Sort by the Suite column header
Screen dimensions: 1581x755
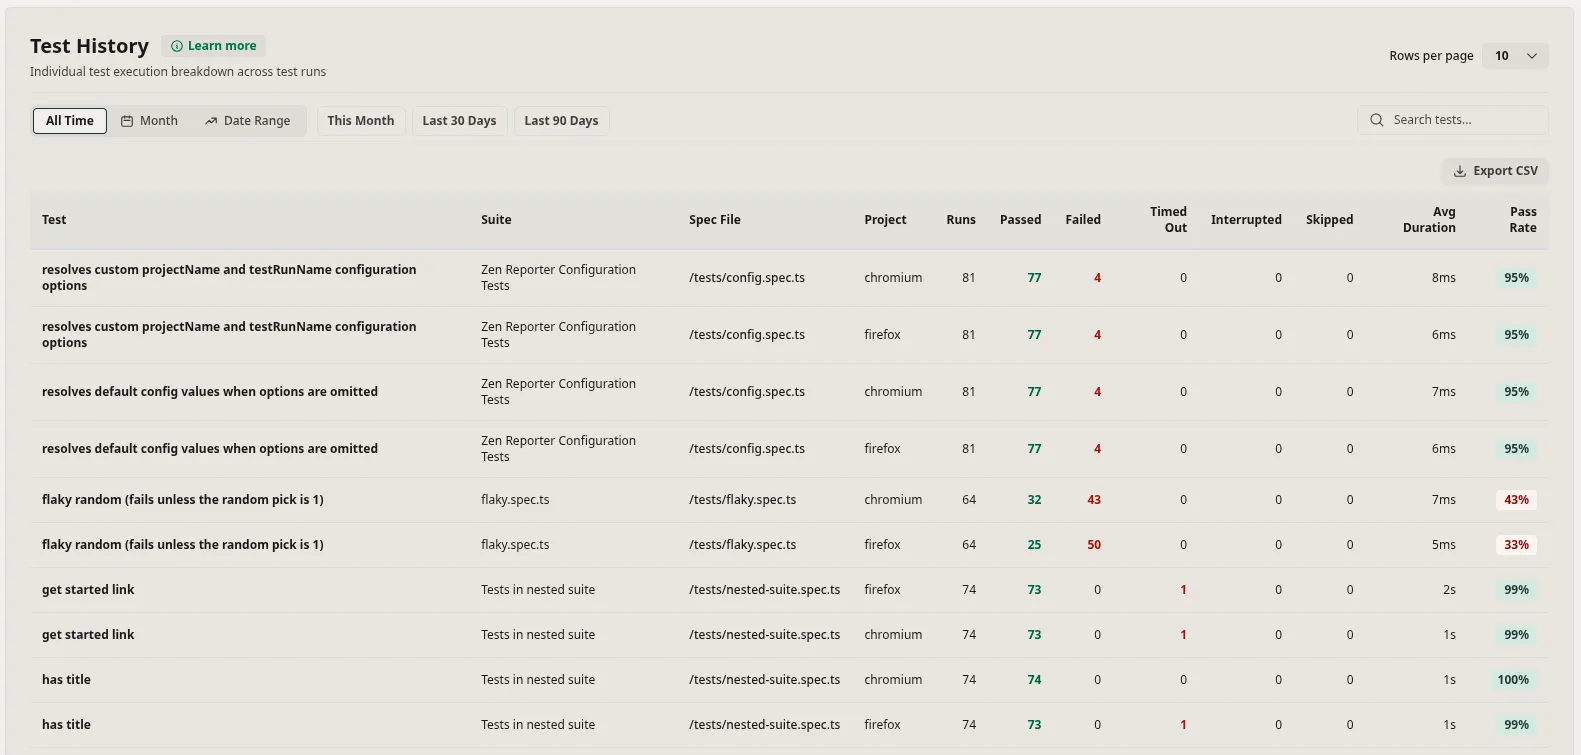(x=496, y=220)
